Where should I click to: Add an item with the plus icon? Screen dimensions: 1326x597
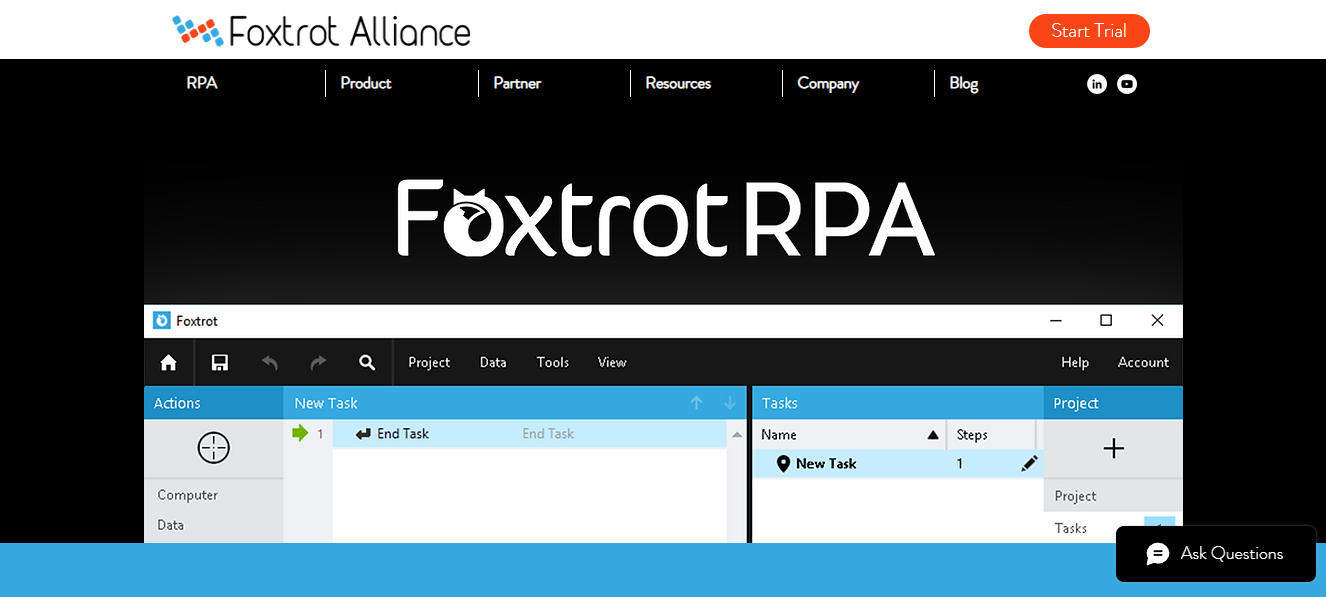pos(1113,449)
